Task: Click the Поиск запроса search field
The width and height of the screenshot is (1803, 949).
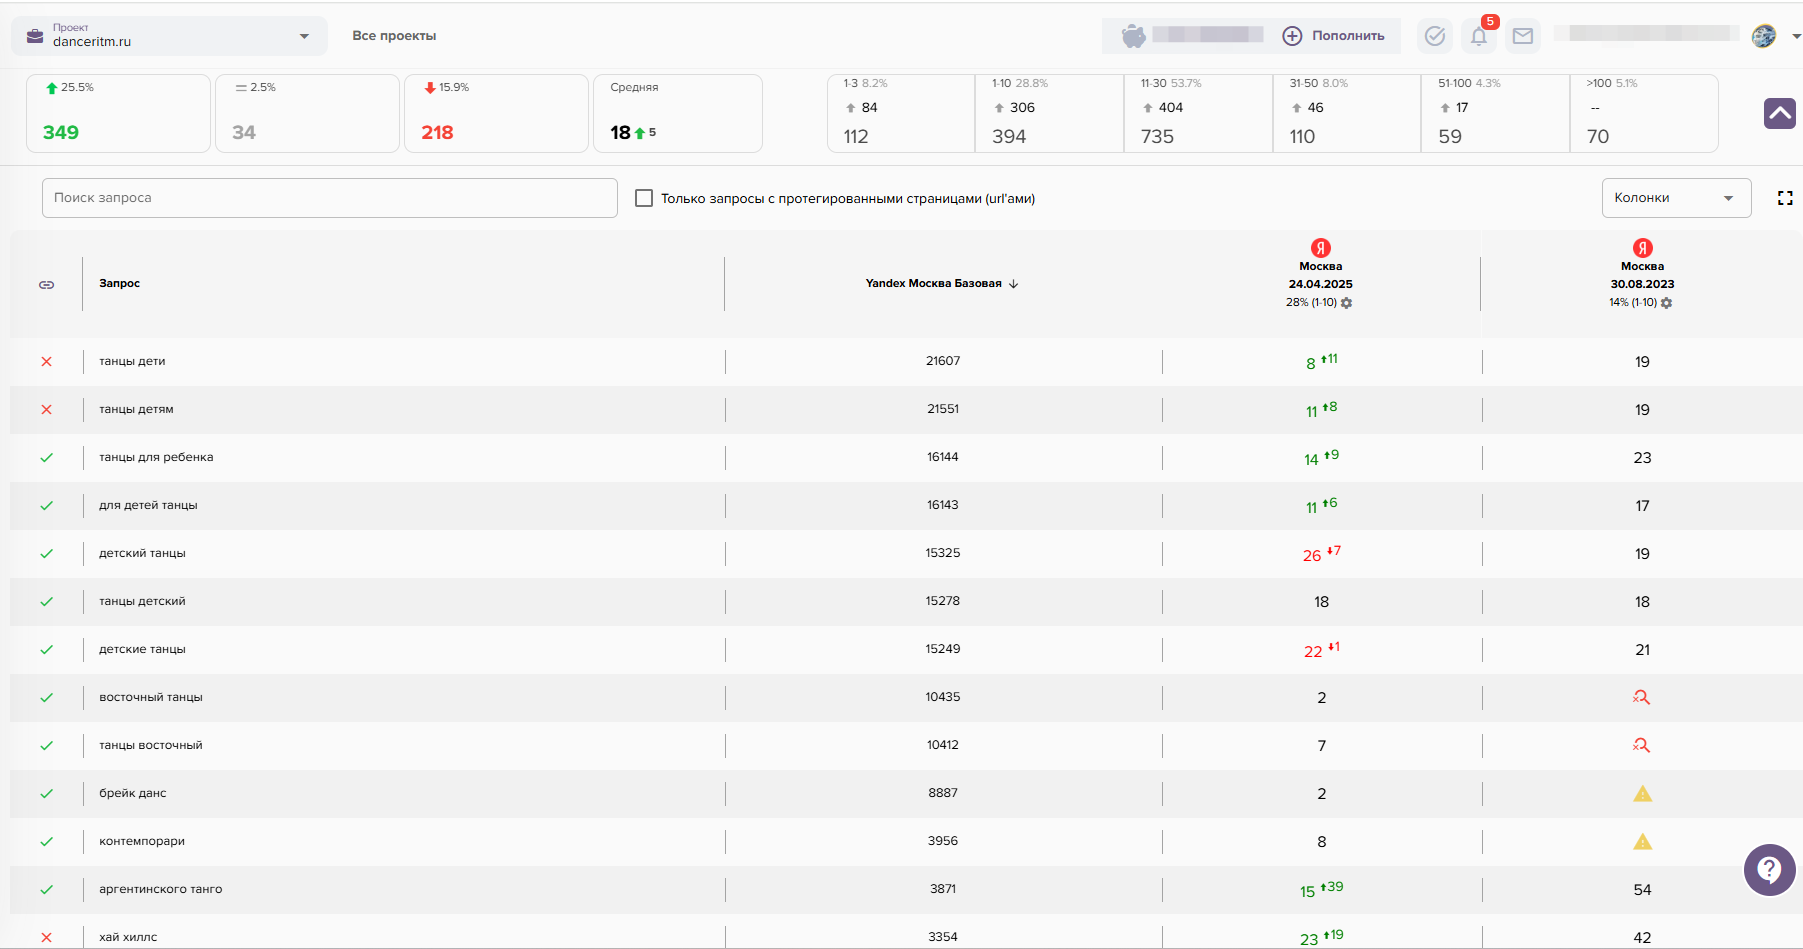Action: tap(329, 198)
